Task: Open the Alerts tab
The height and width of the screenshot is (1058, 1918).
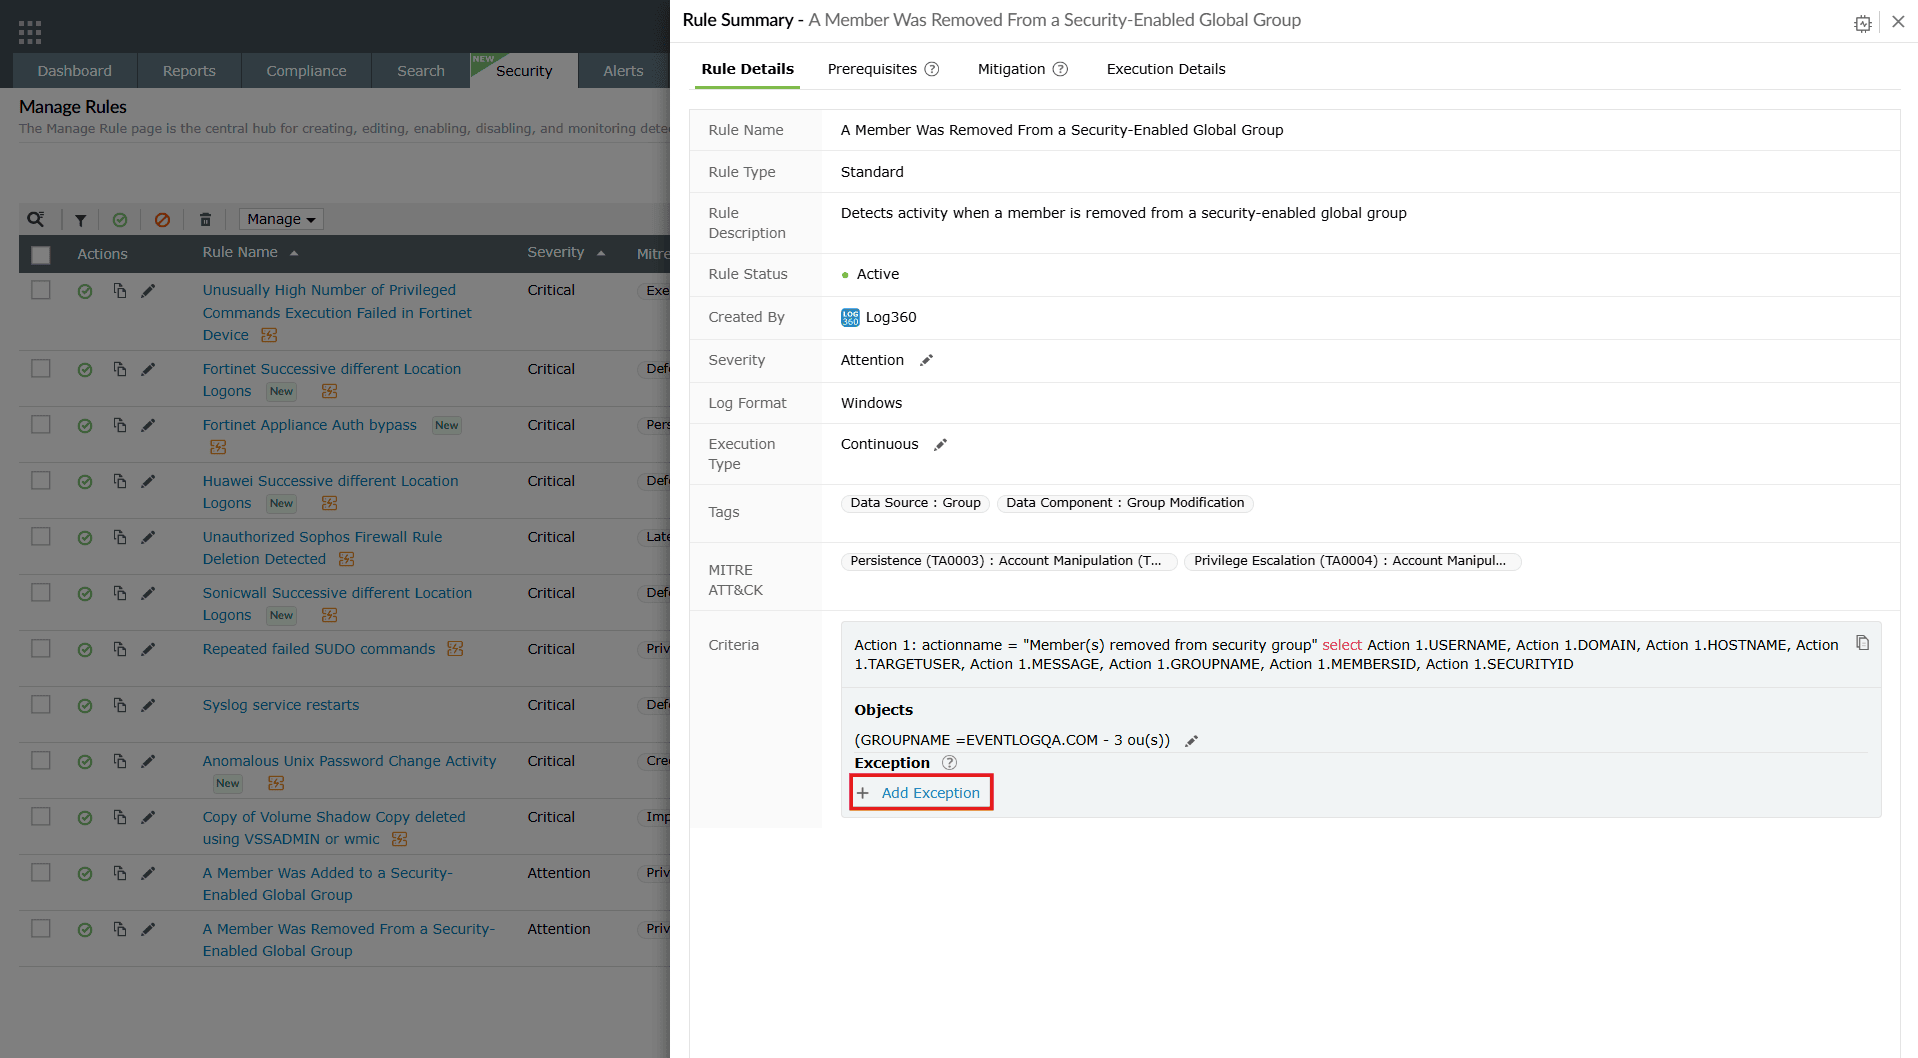Action: click(x=623, y=71)
